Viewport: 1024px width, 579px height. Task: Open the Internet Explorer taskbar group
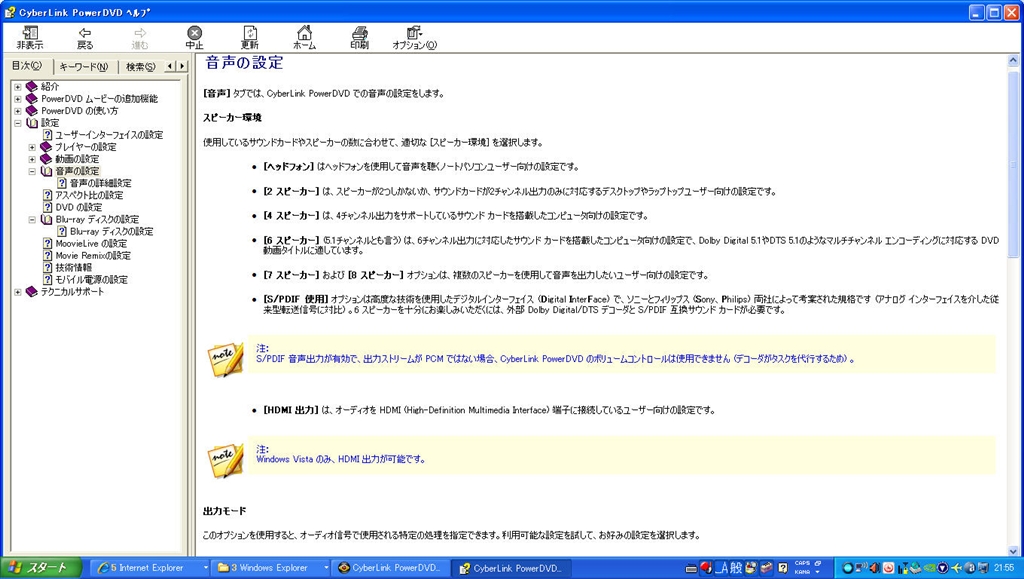(x=150, y=568)
